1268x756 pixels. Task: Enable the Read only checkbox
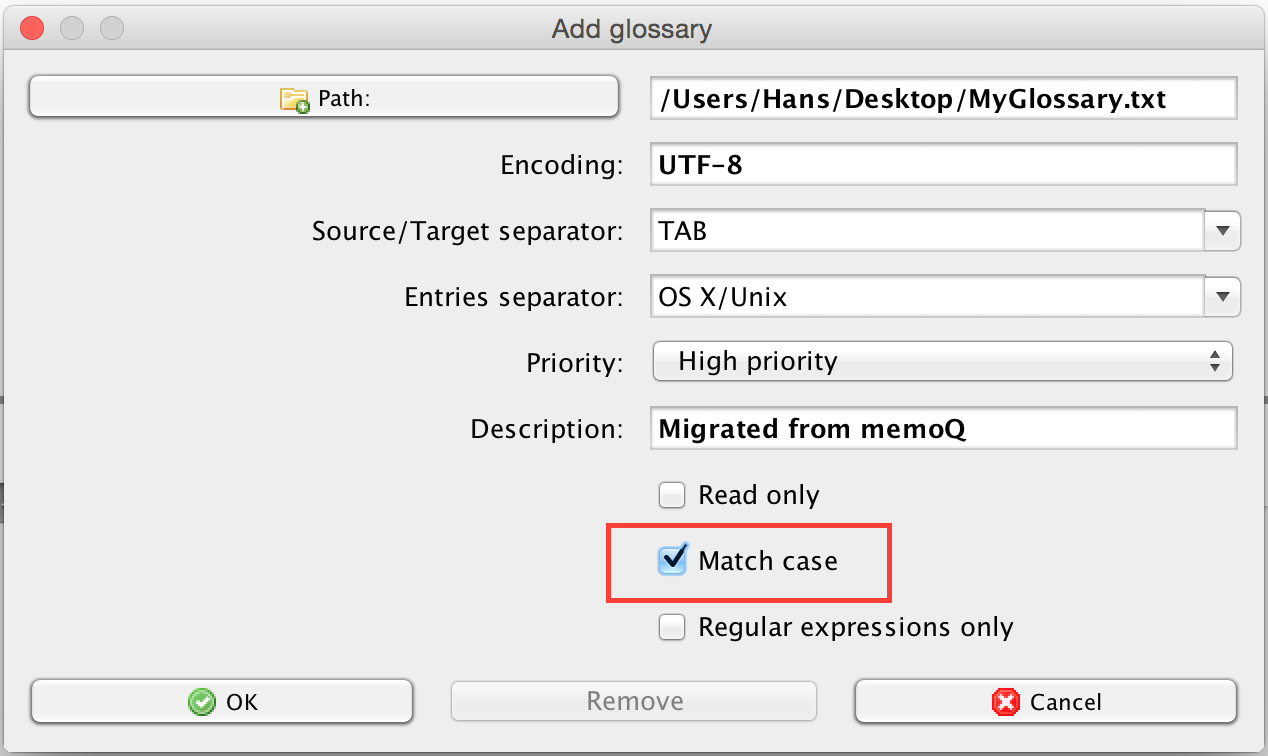[x=672, y=495]
